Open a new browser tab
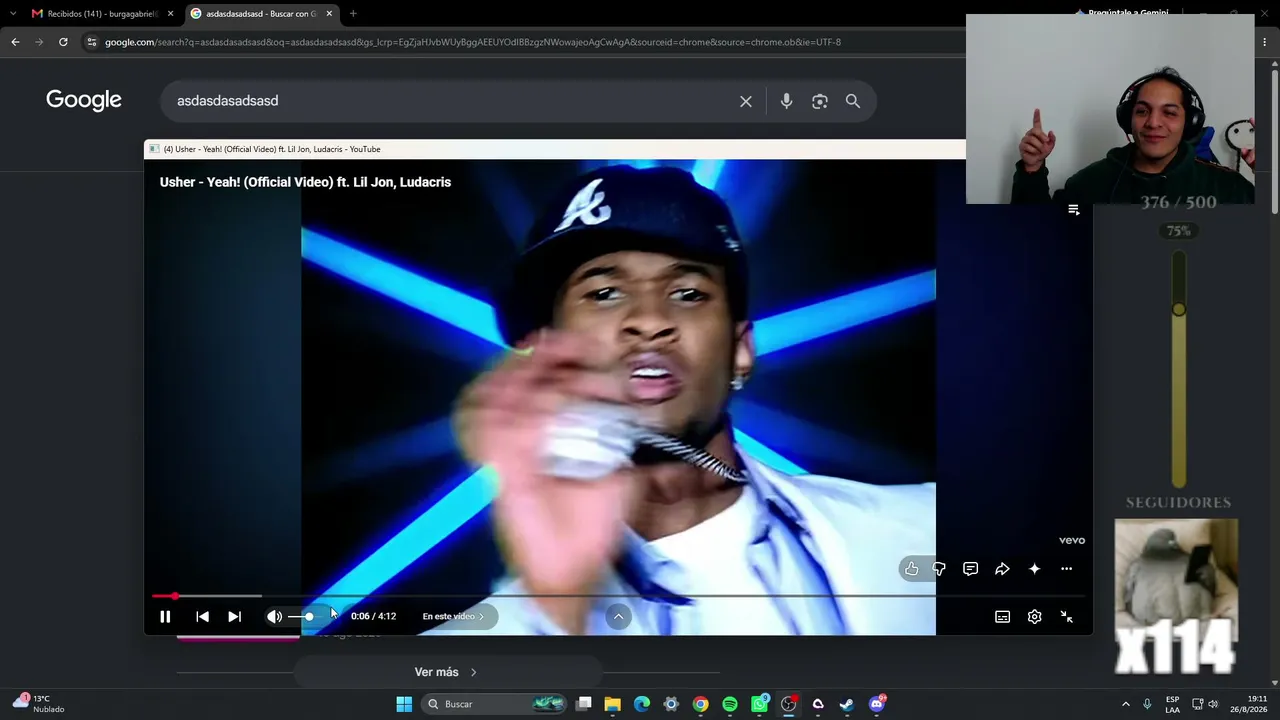Screen dimensions: 1280x720 click(353, 14)
